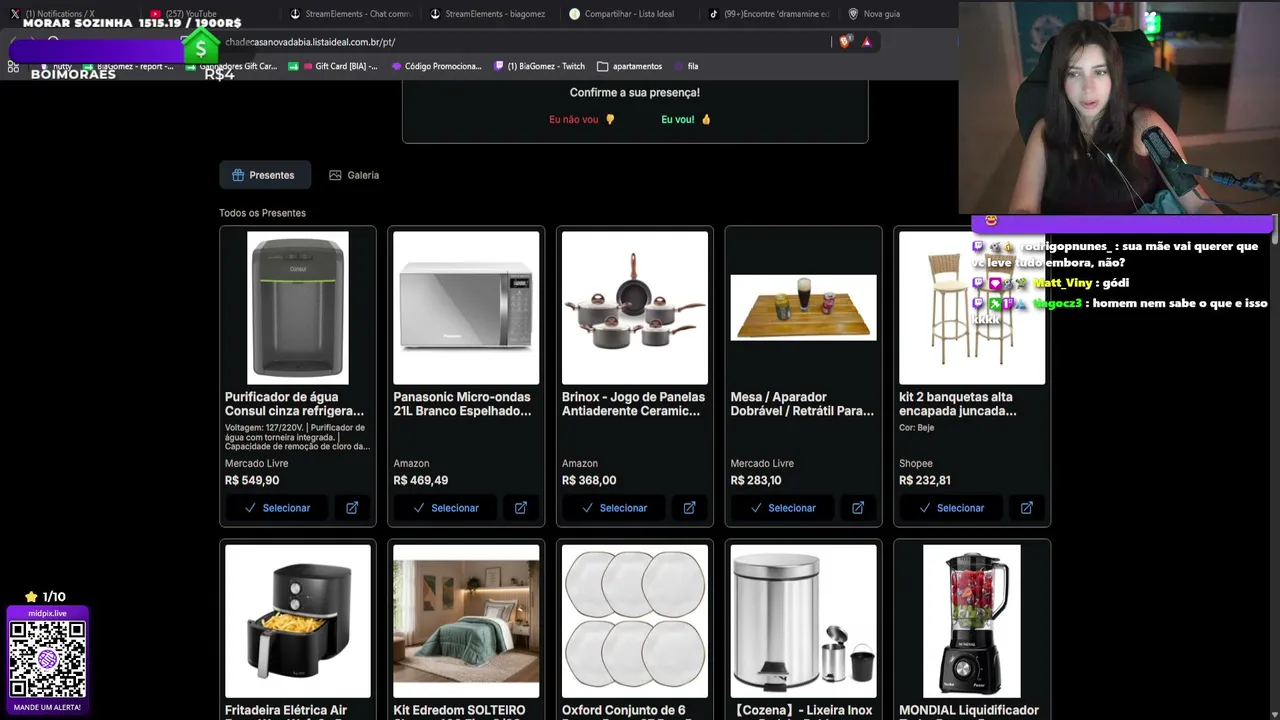Image resolution: width=1280 pixels, height=720 pixels.
Task: Click the Mesa / Aparador Dobrável title
Action: pyautogui.click(x=802, y=404)
